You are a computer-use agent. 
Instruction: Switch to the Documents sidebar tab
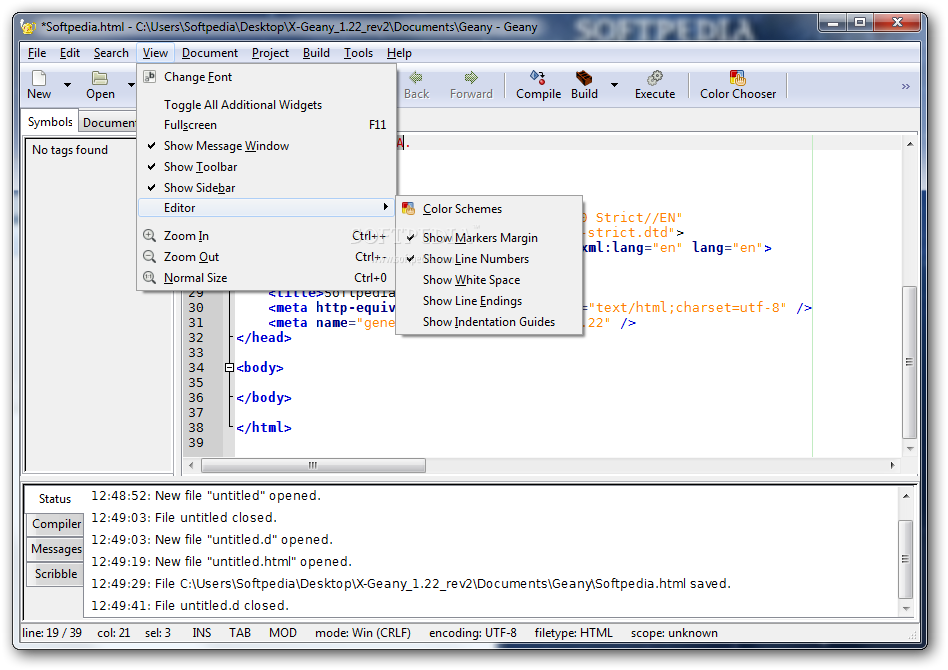109,123
